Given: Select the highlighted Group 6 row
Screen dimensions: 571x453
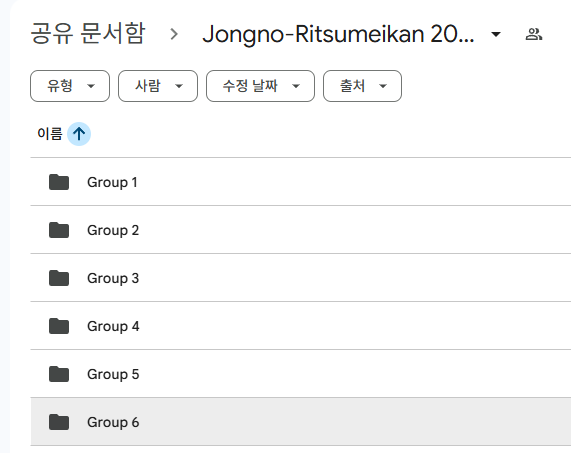Looking at the screenshot, I should point(301,422).
